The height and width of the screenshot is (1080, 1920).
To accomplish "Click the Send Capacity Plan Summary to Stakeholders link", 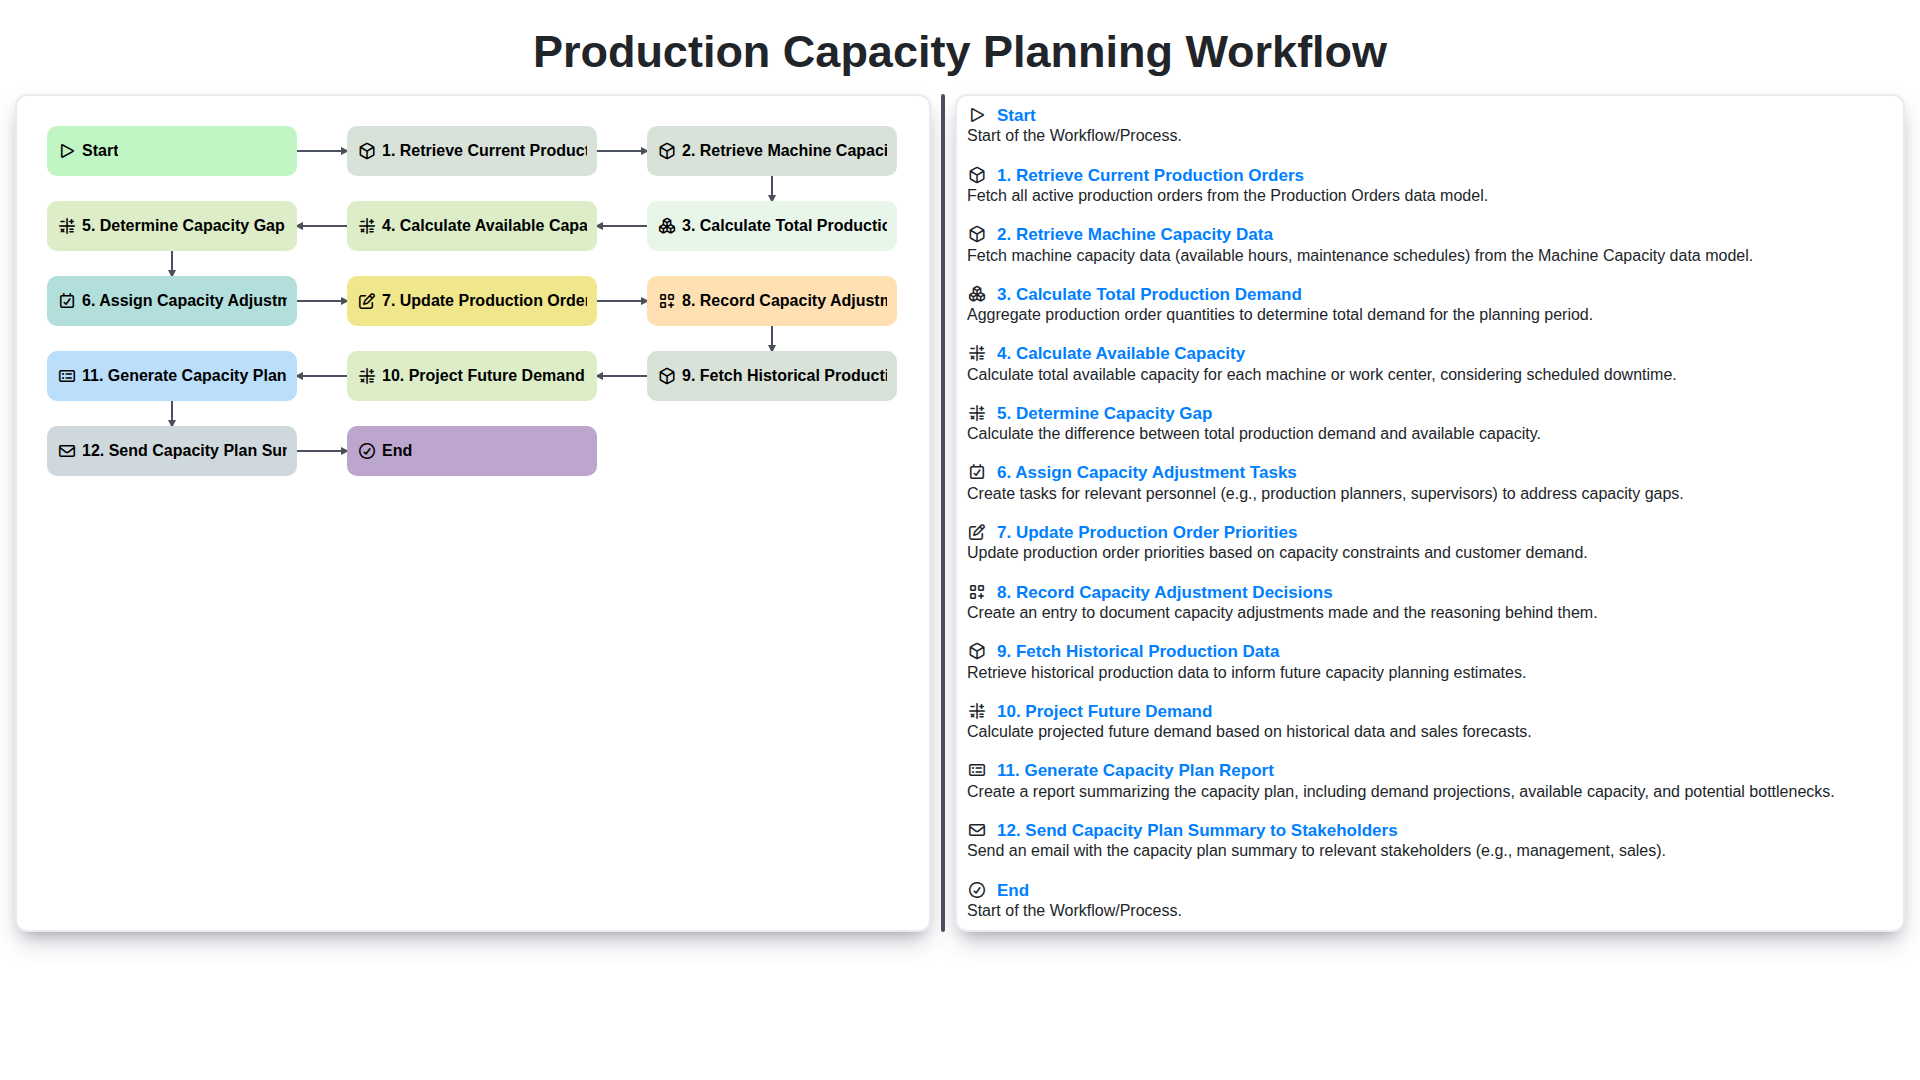I will [1197, 830].
